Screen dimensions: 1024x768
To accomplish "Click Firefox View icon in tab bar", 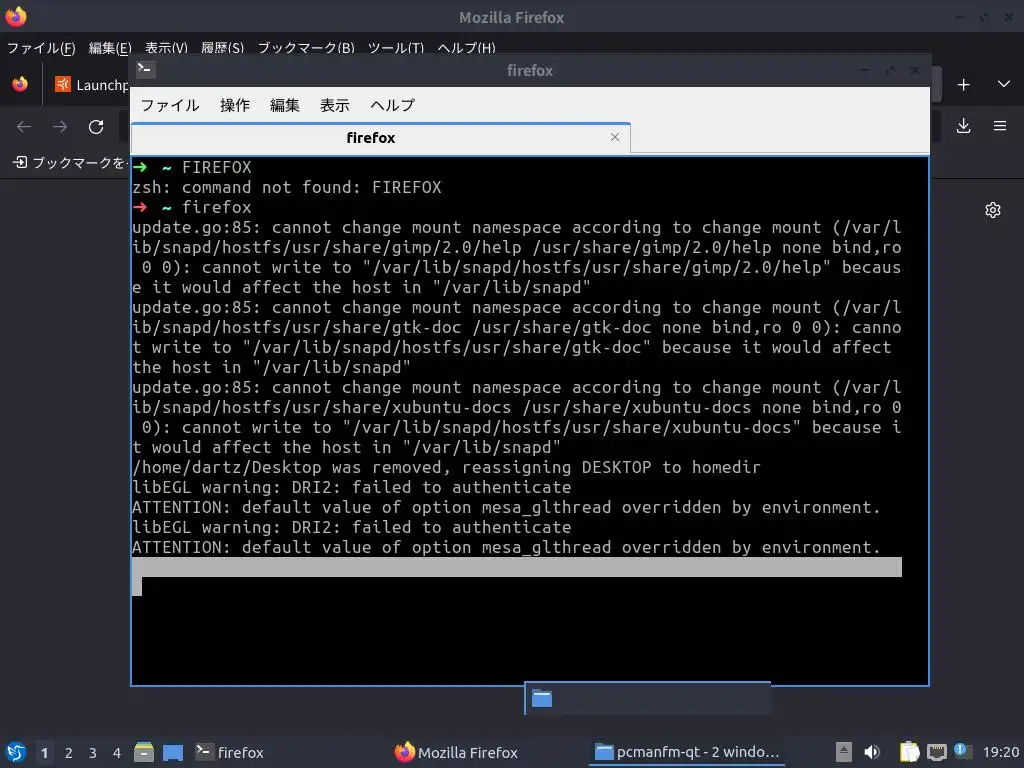I will click(20, 84).
